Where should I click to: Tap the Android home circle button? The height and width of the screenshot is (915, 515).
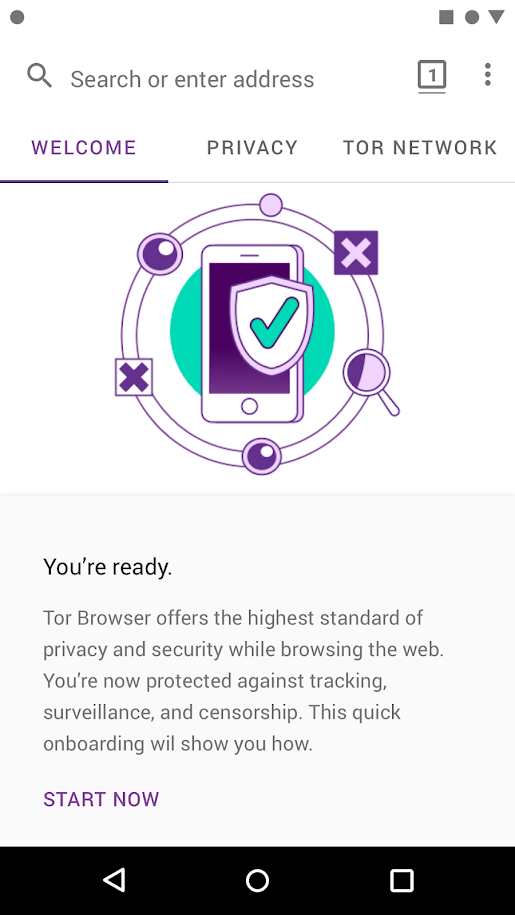[x=257, y=880]
